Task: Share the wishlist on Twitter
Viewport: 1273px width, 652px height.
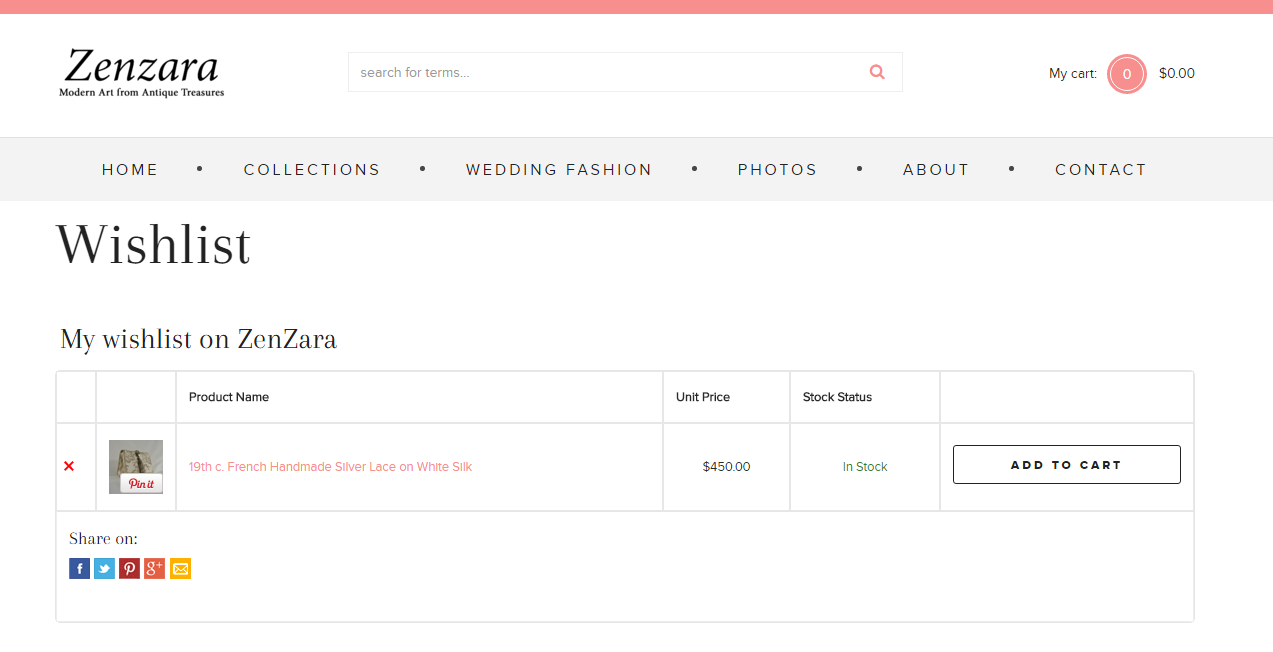Action: (104, 569)
